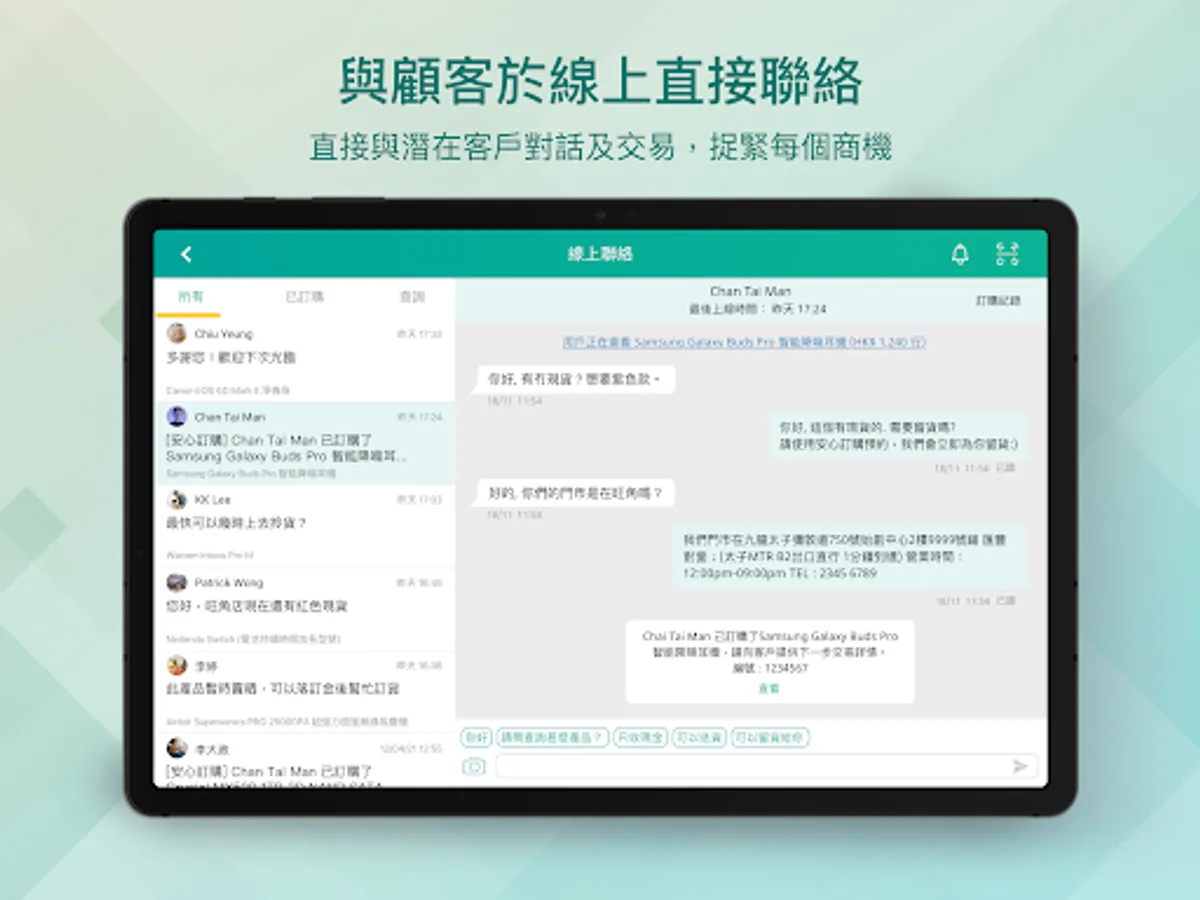Switch to the 已訂購 tab
The image size is (1200, 900).
304,297
